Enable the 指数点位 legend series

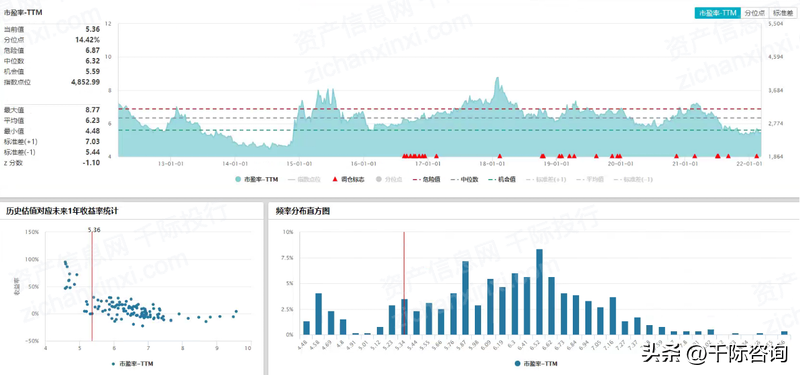304,180
